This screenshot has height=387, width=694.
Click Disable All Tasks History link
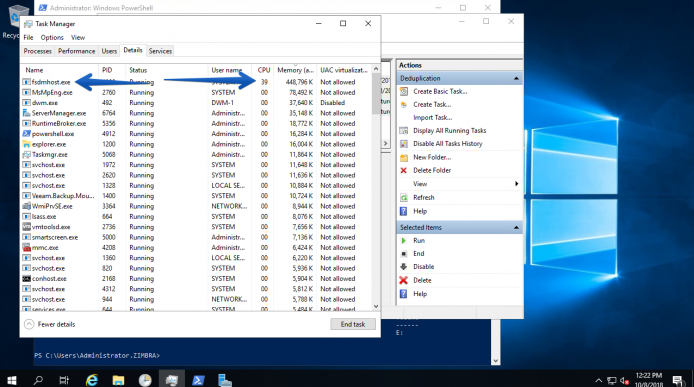pos(447,144)
